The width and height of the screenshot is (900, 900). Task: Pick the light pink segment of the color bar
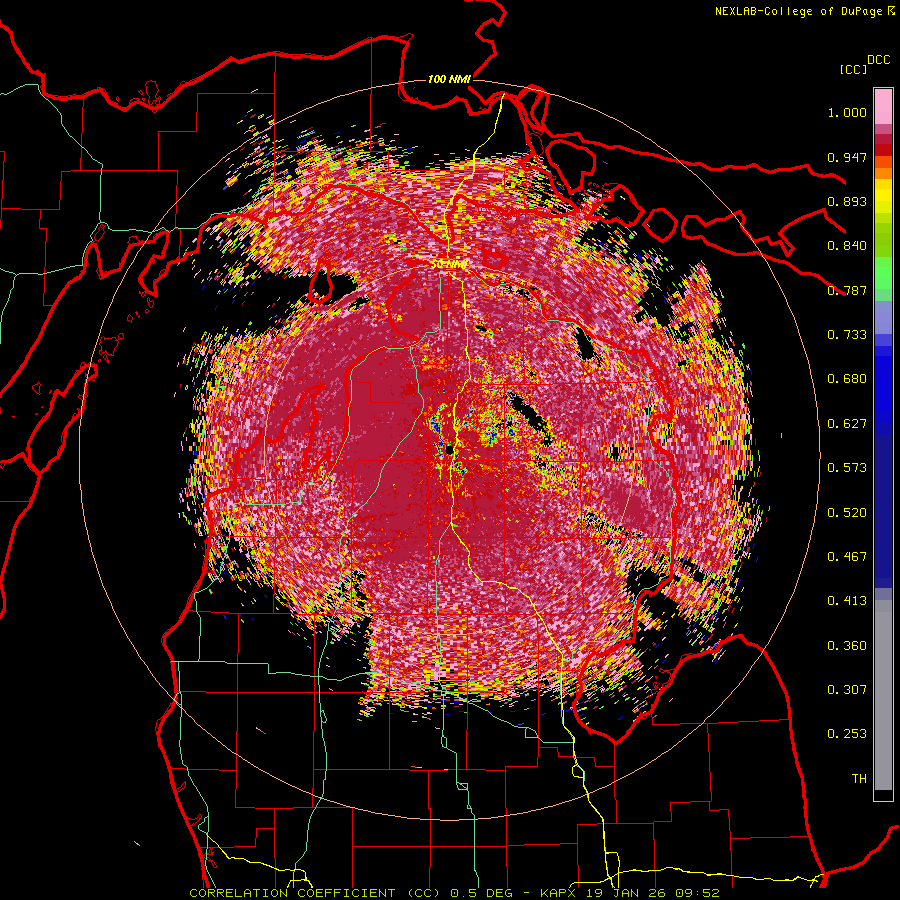tap(883, 106)
